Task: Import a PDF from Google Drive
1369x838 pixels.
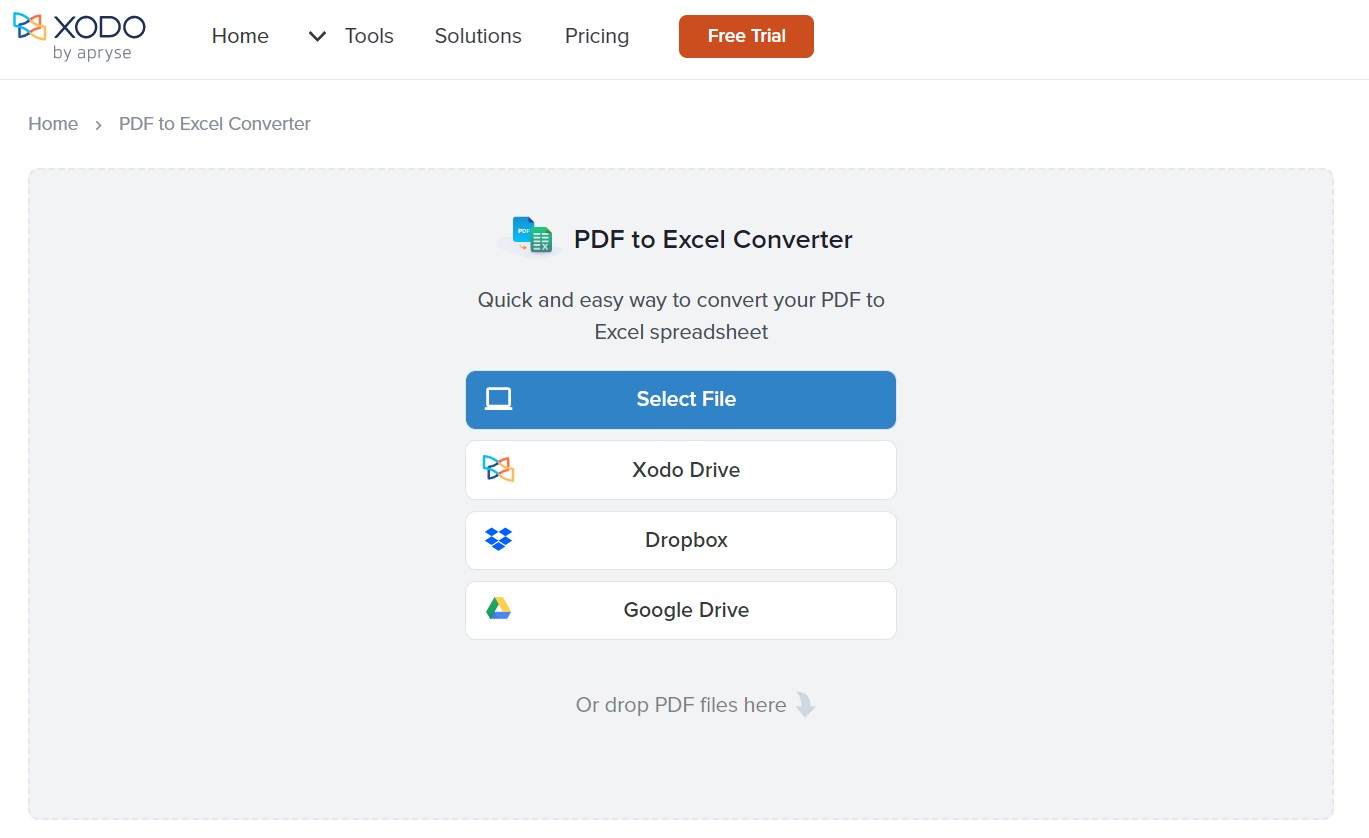Action: pyautogui.click(x=681, y=610)
